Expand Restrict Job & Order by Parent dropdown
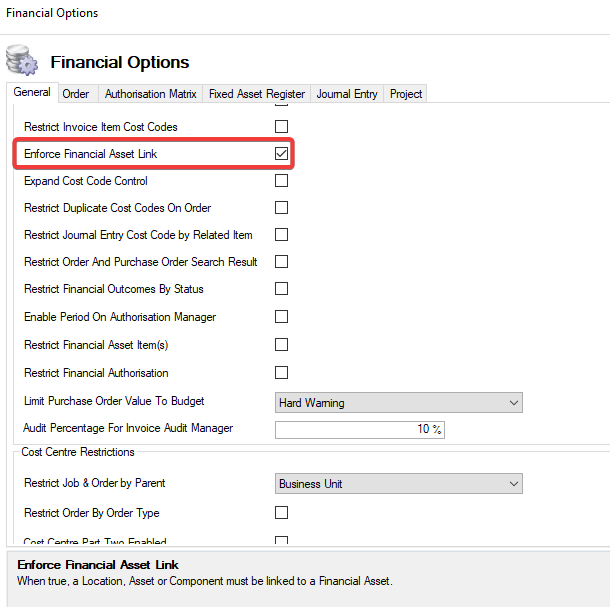Screen dimensions: 610x607 coord(399,484)
